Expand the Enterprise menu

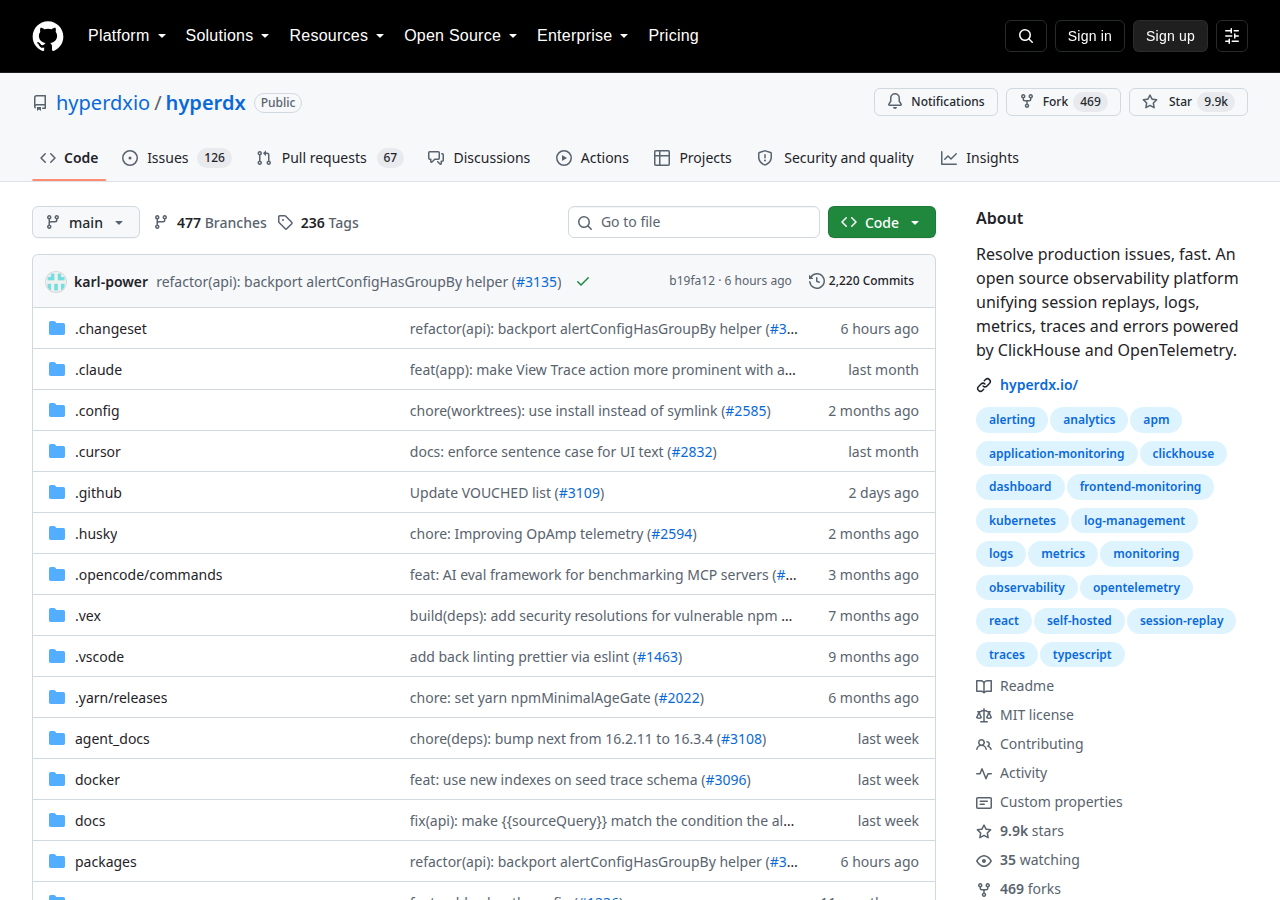click(x=582, y=36)
